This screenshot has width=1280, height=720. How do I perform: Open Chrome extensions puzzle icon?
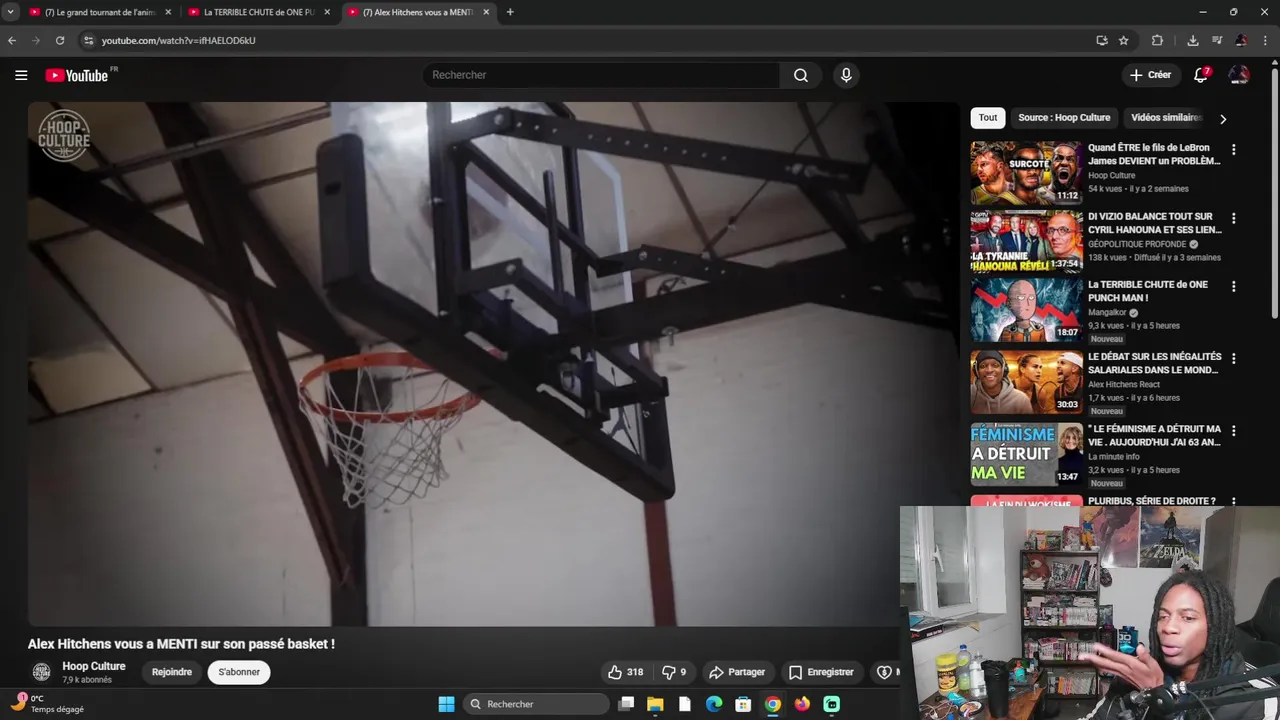pyautogui.click(x=1157, y=40)
